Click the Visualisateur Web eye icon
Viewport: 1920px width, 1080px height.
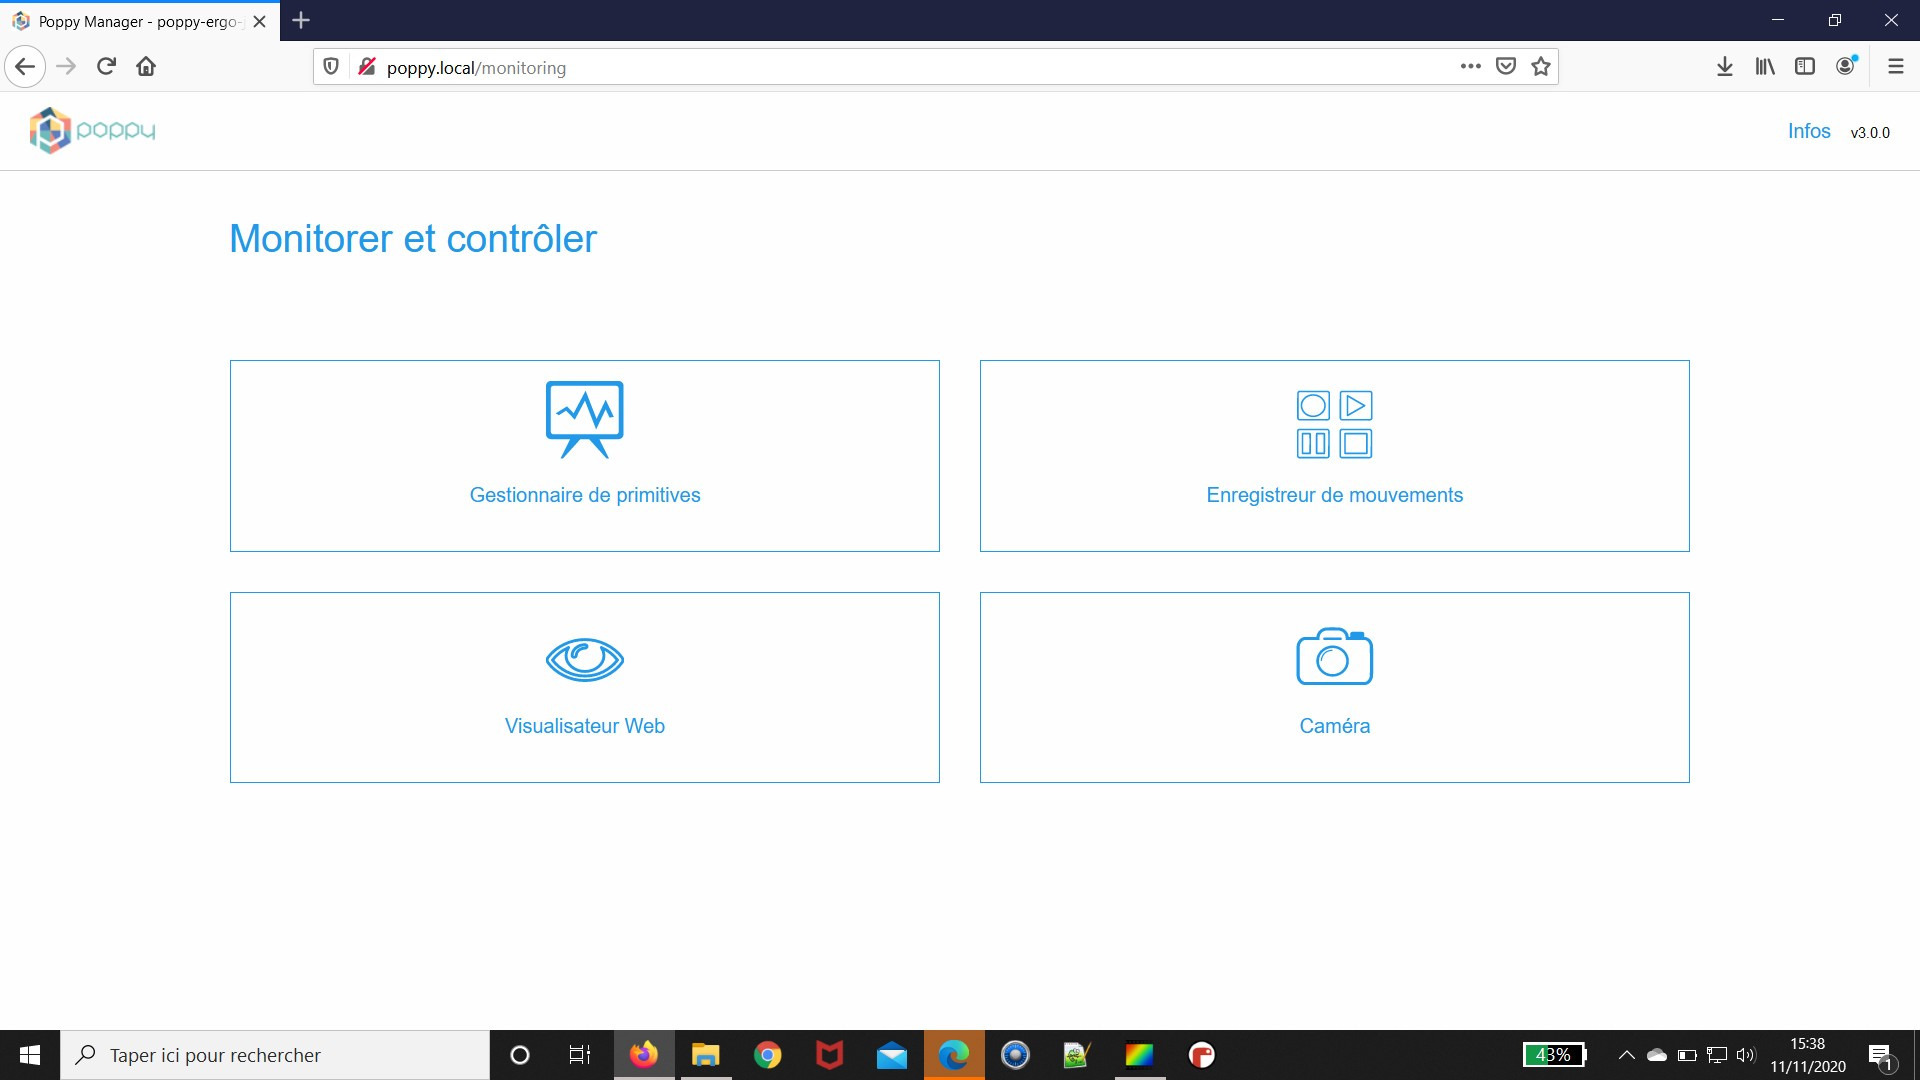pos(585,659)
